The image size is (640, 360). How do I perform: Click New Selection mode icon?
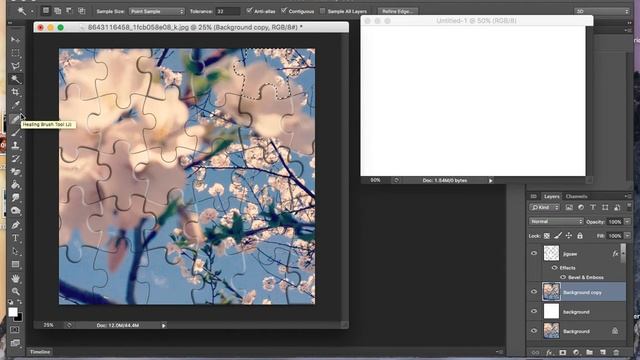pos(46,11)
